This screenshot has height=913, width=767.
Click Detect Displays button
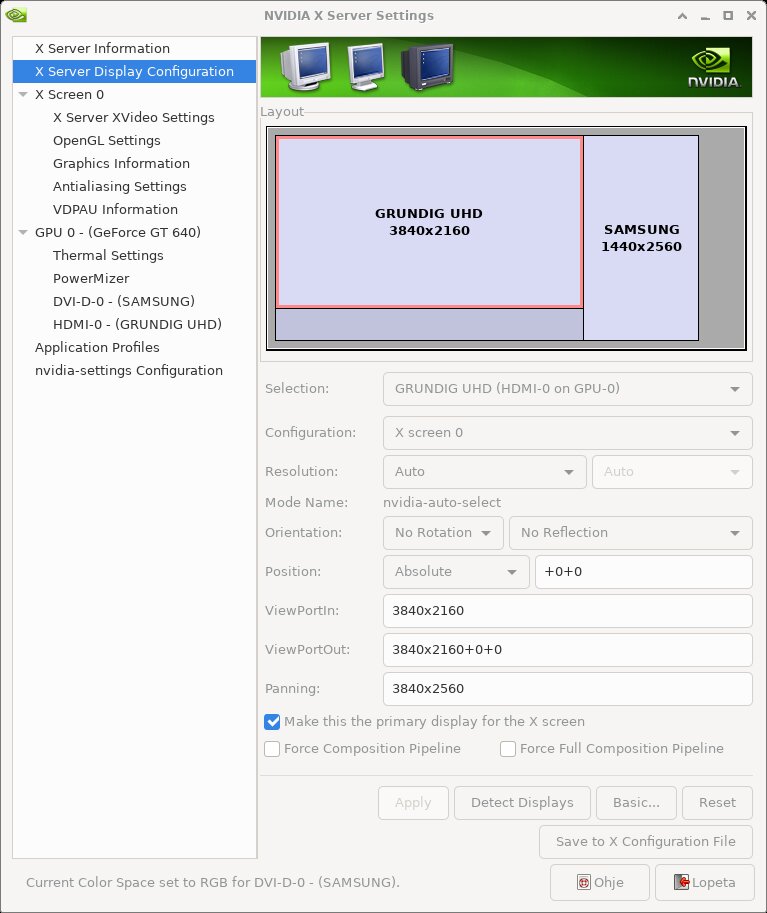point(522,803)
